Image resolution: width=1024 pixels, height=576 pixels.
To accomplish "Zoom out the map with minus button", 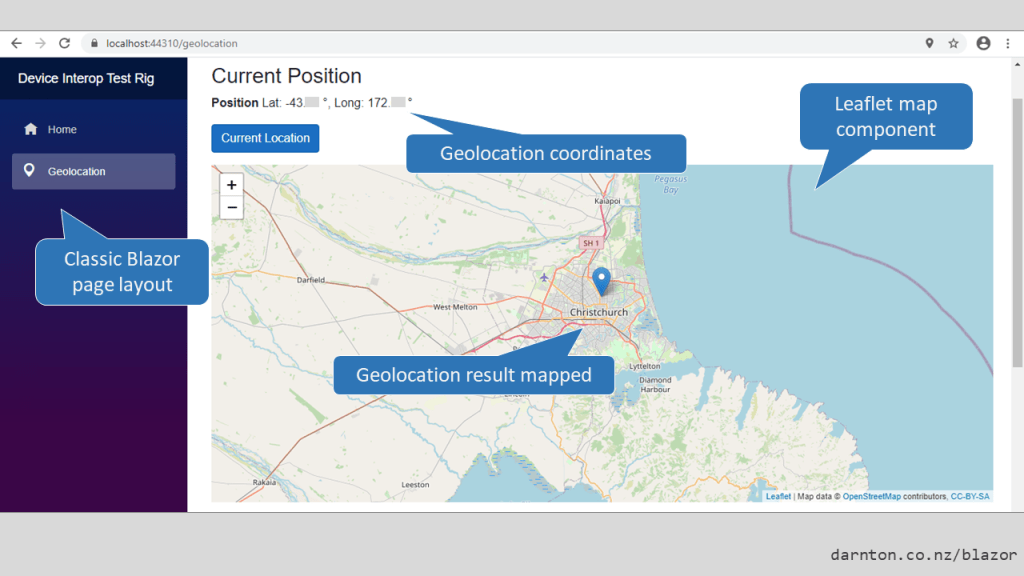I will [x=231, y=207].
